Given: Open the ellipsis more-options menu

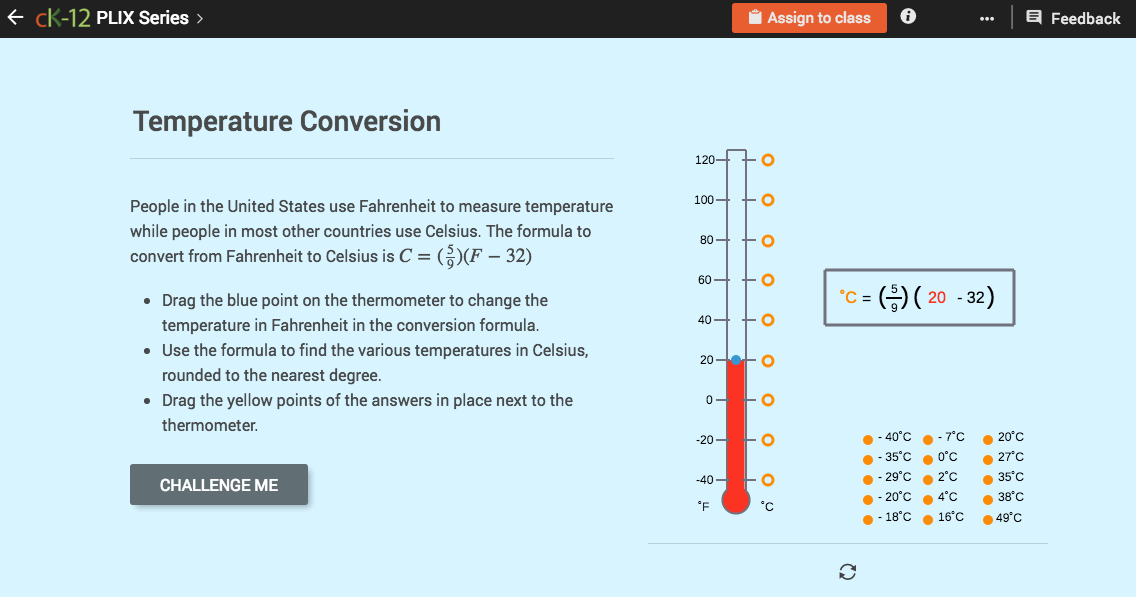Looking at the screenshot, I should coord(986,17).
